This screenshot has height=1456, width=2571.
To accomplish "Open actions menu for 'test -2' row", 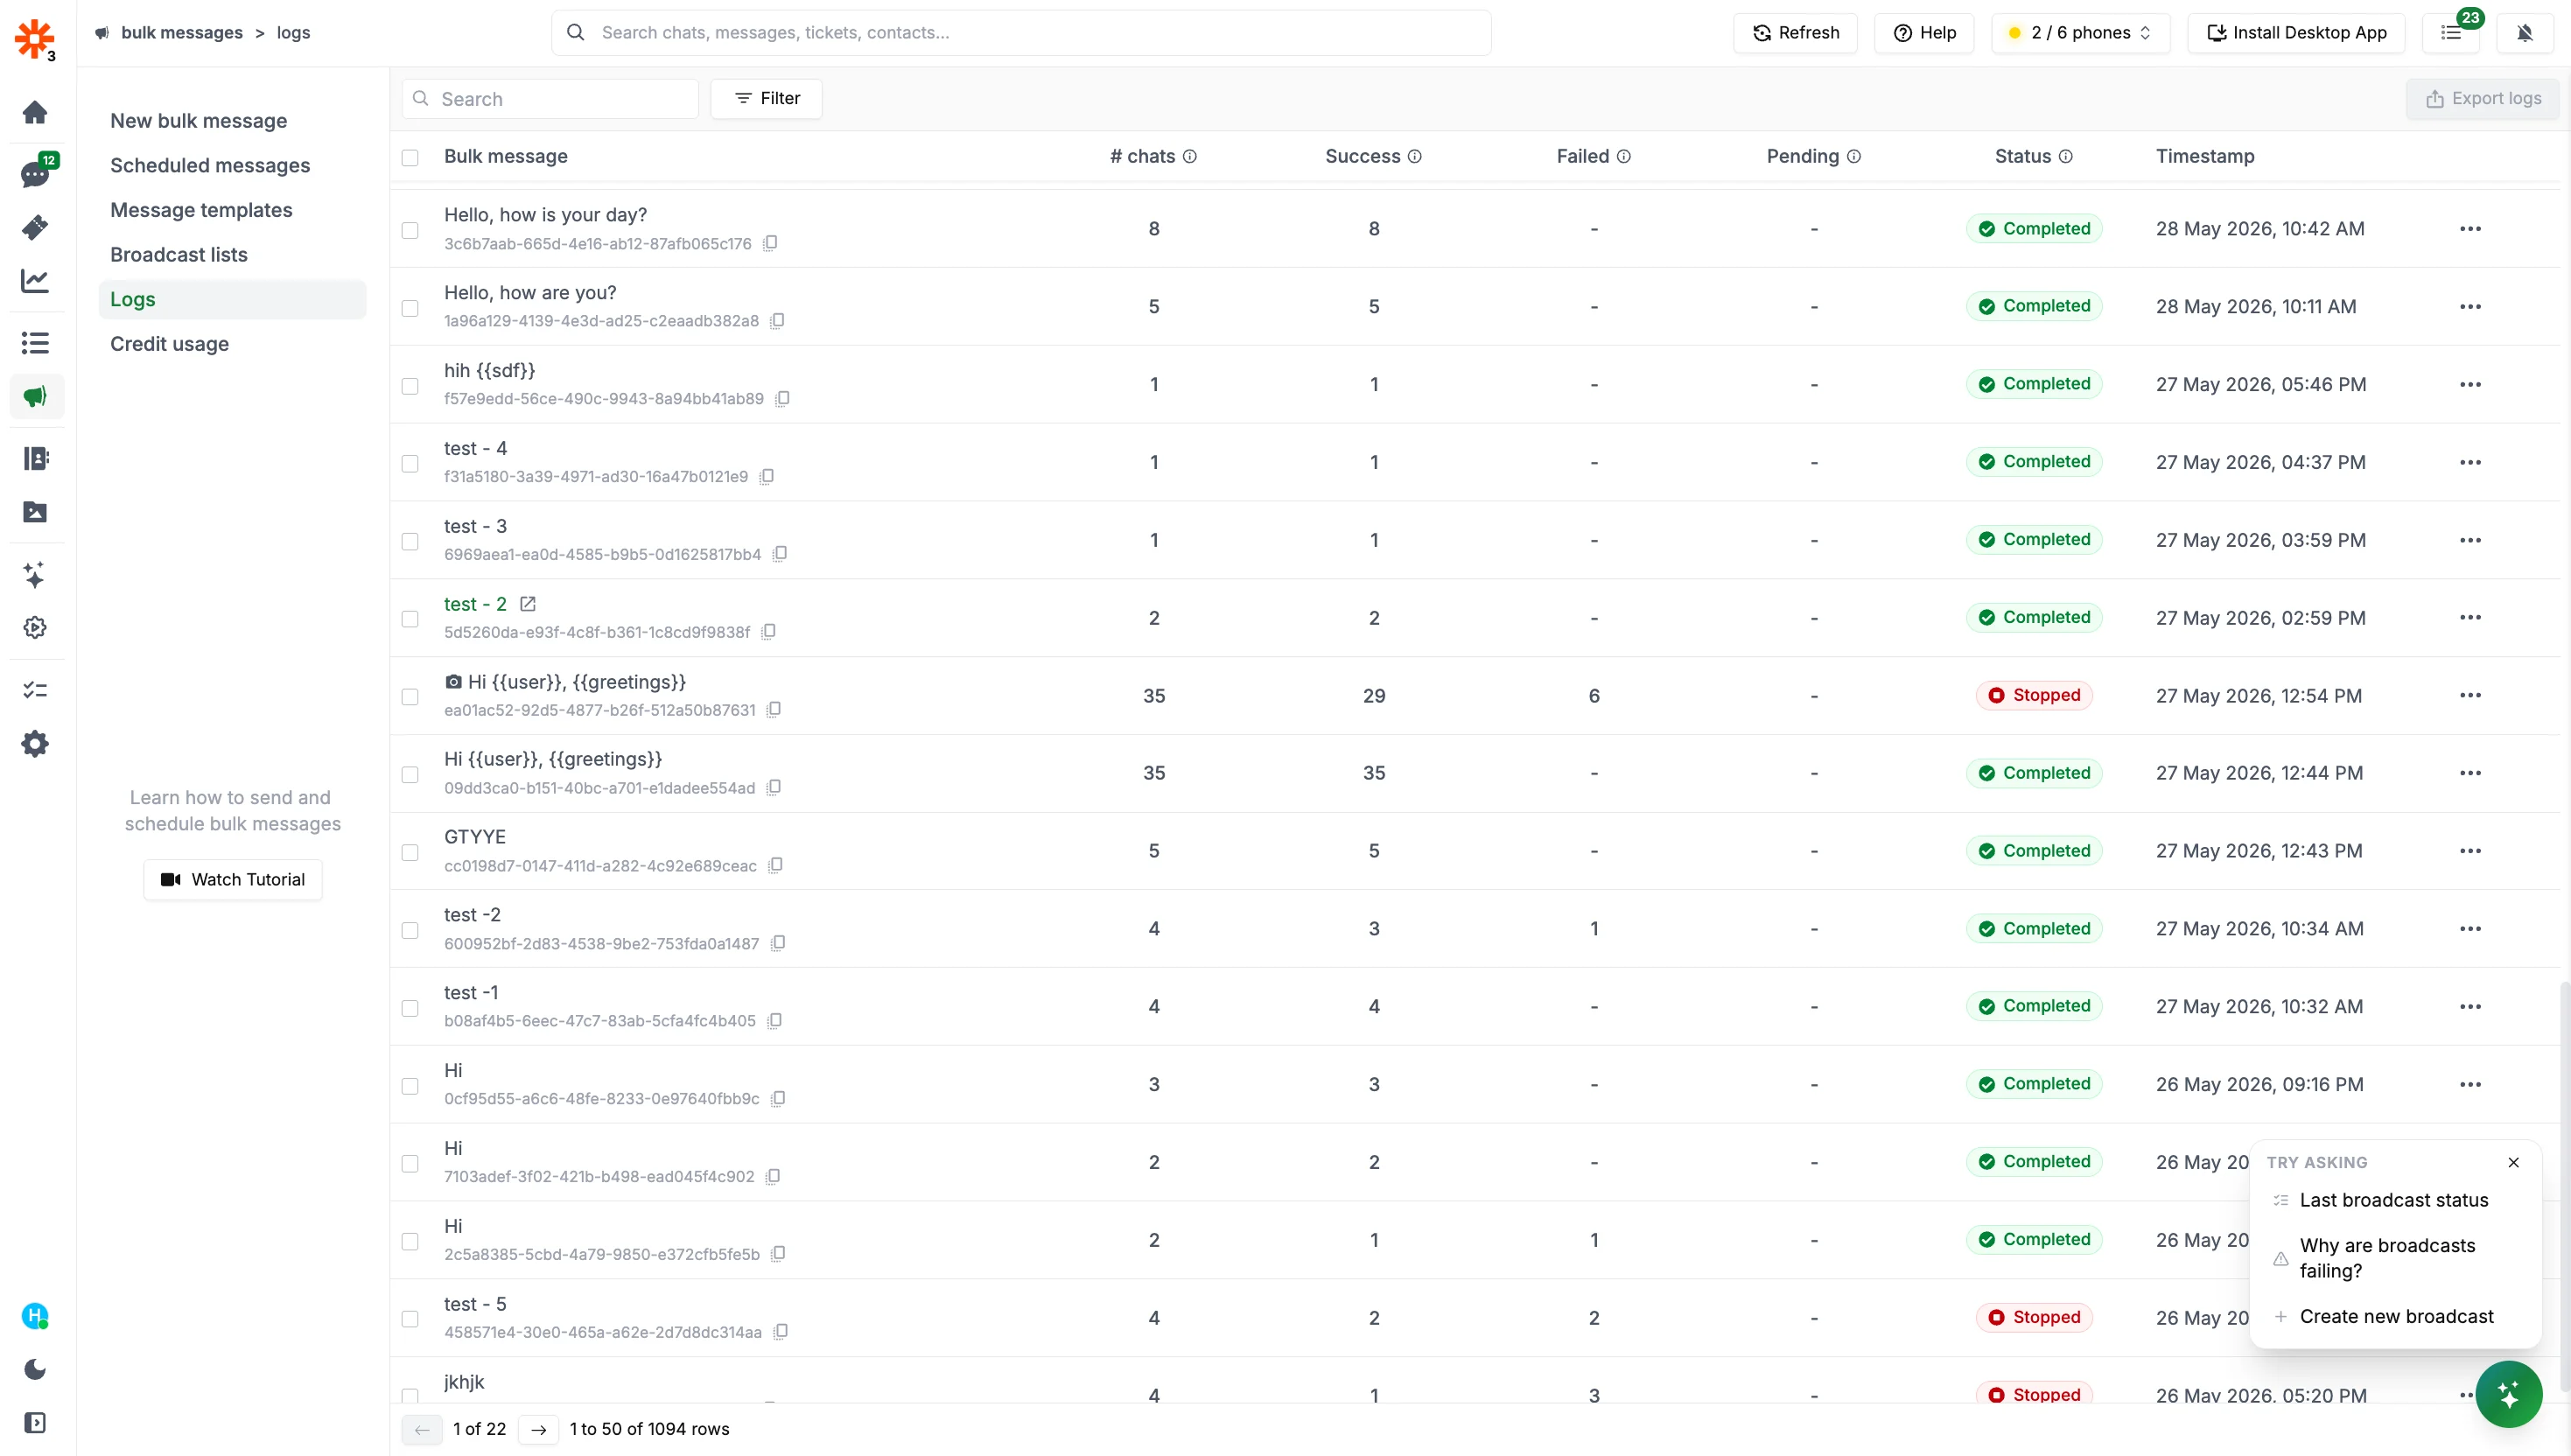I will click(x=2470, y=929).
